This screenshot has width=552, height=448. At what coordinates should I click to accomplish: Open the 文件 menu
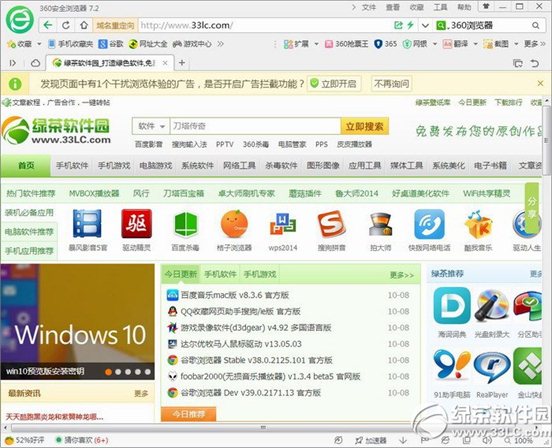(369, 7)
